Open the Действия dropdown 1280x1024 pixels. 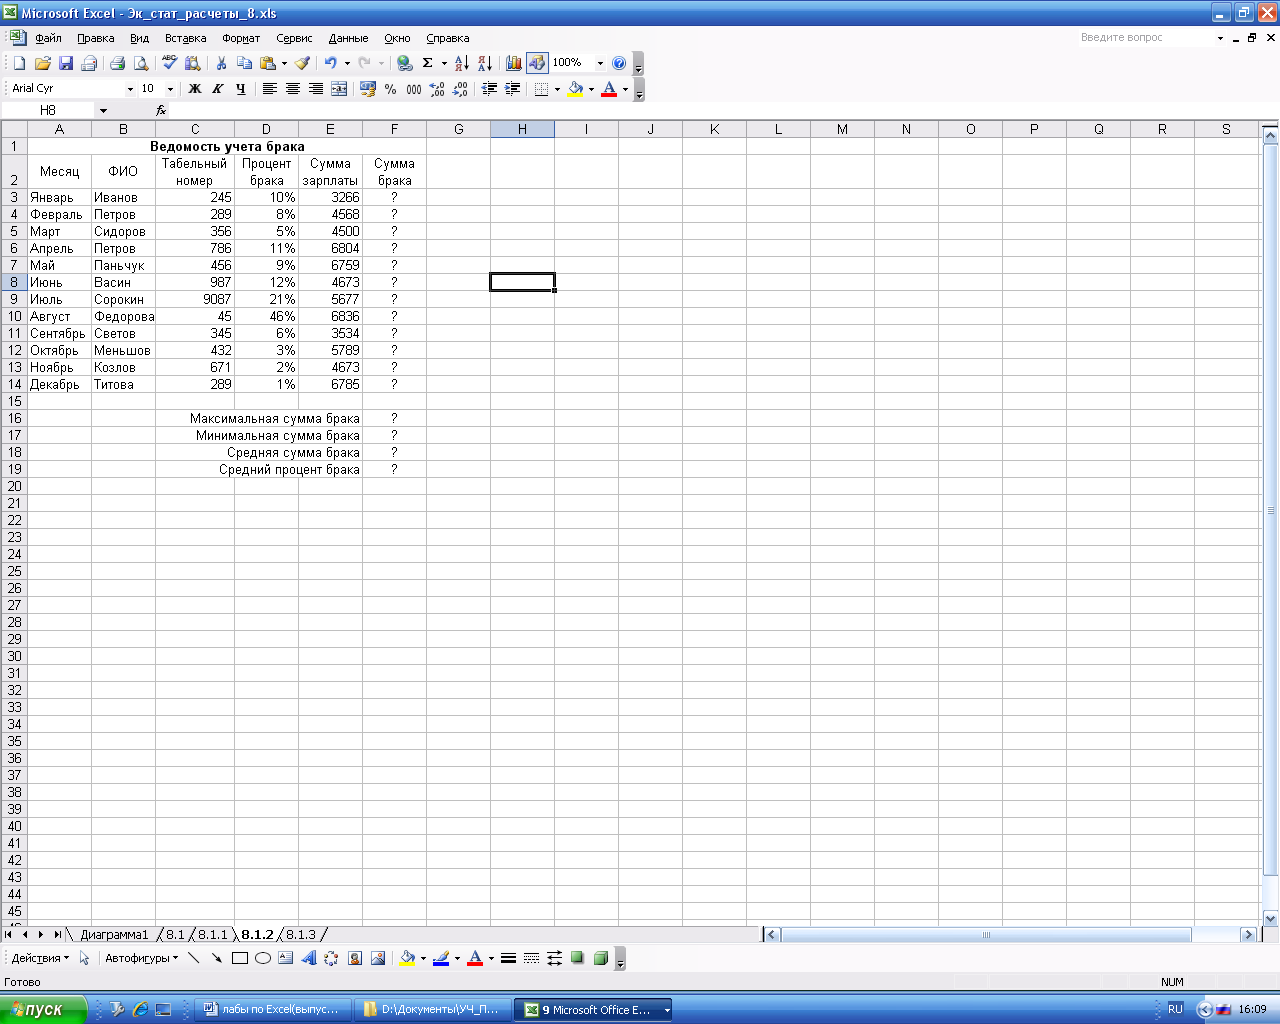(x=40, y=958)
